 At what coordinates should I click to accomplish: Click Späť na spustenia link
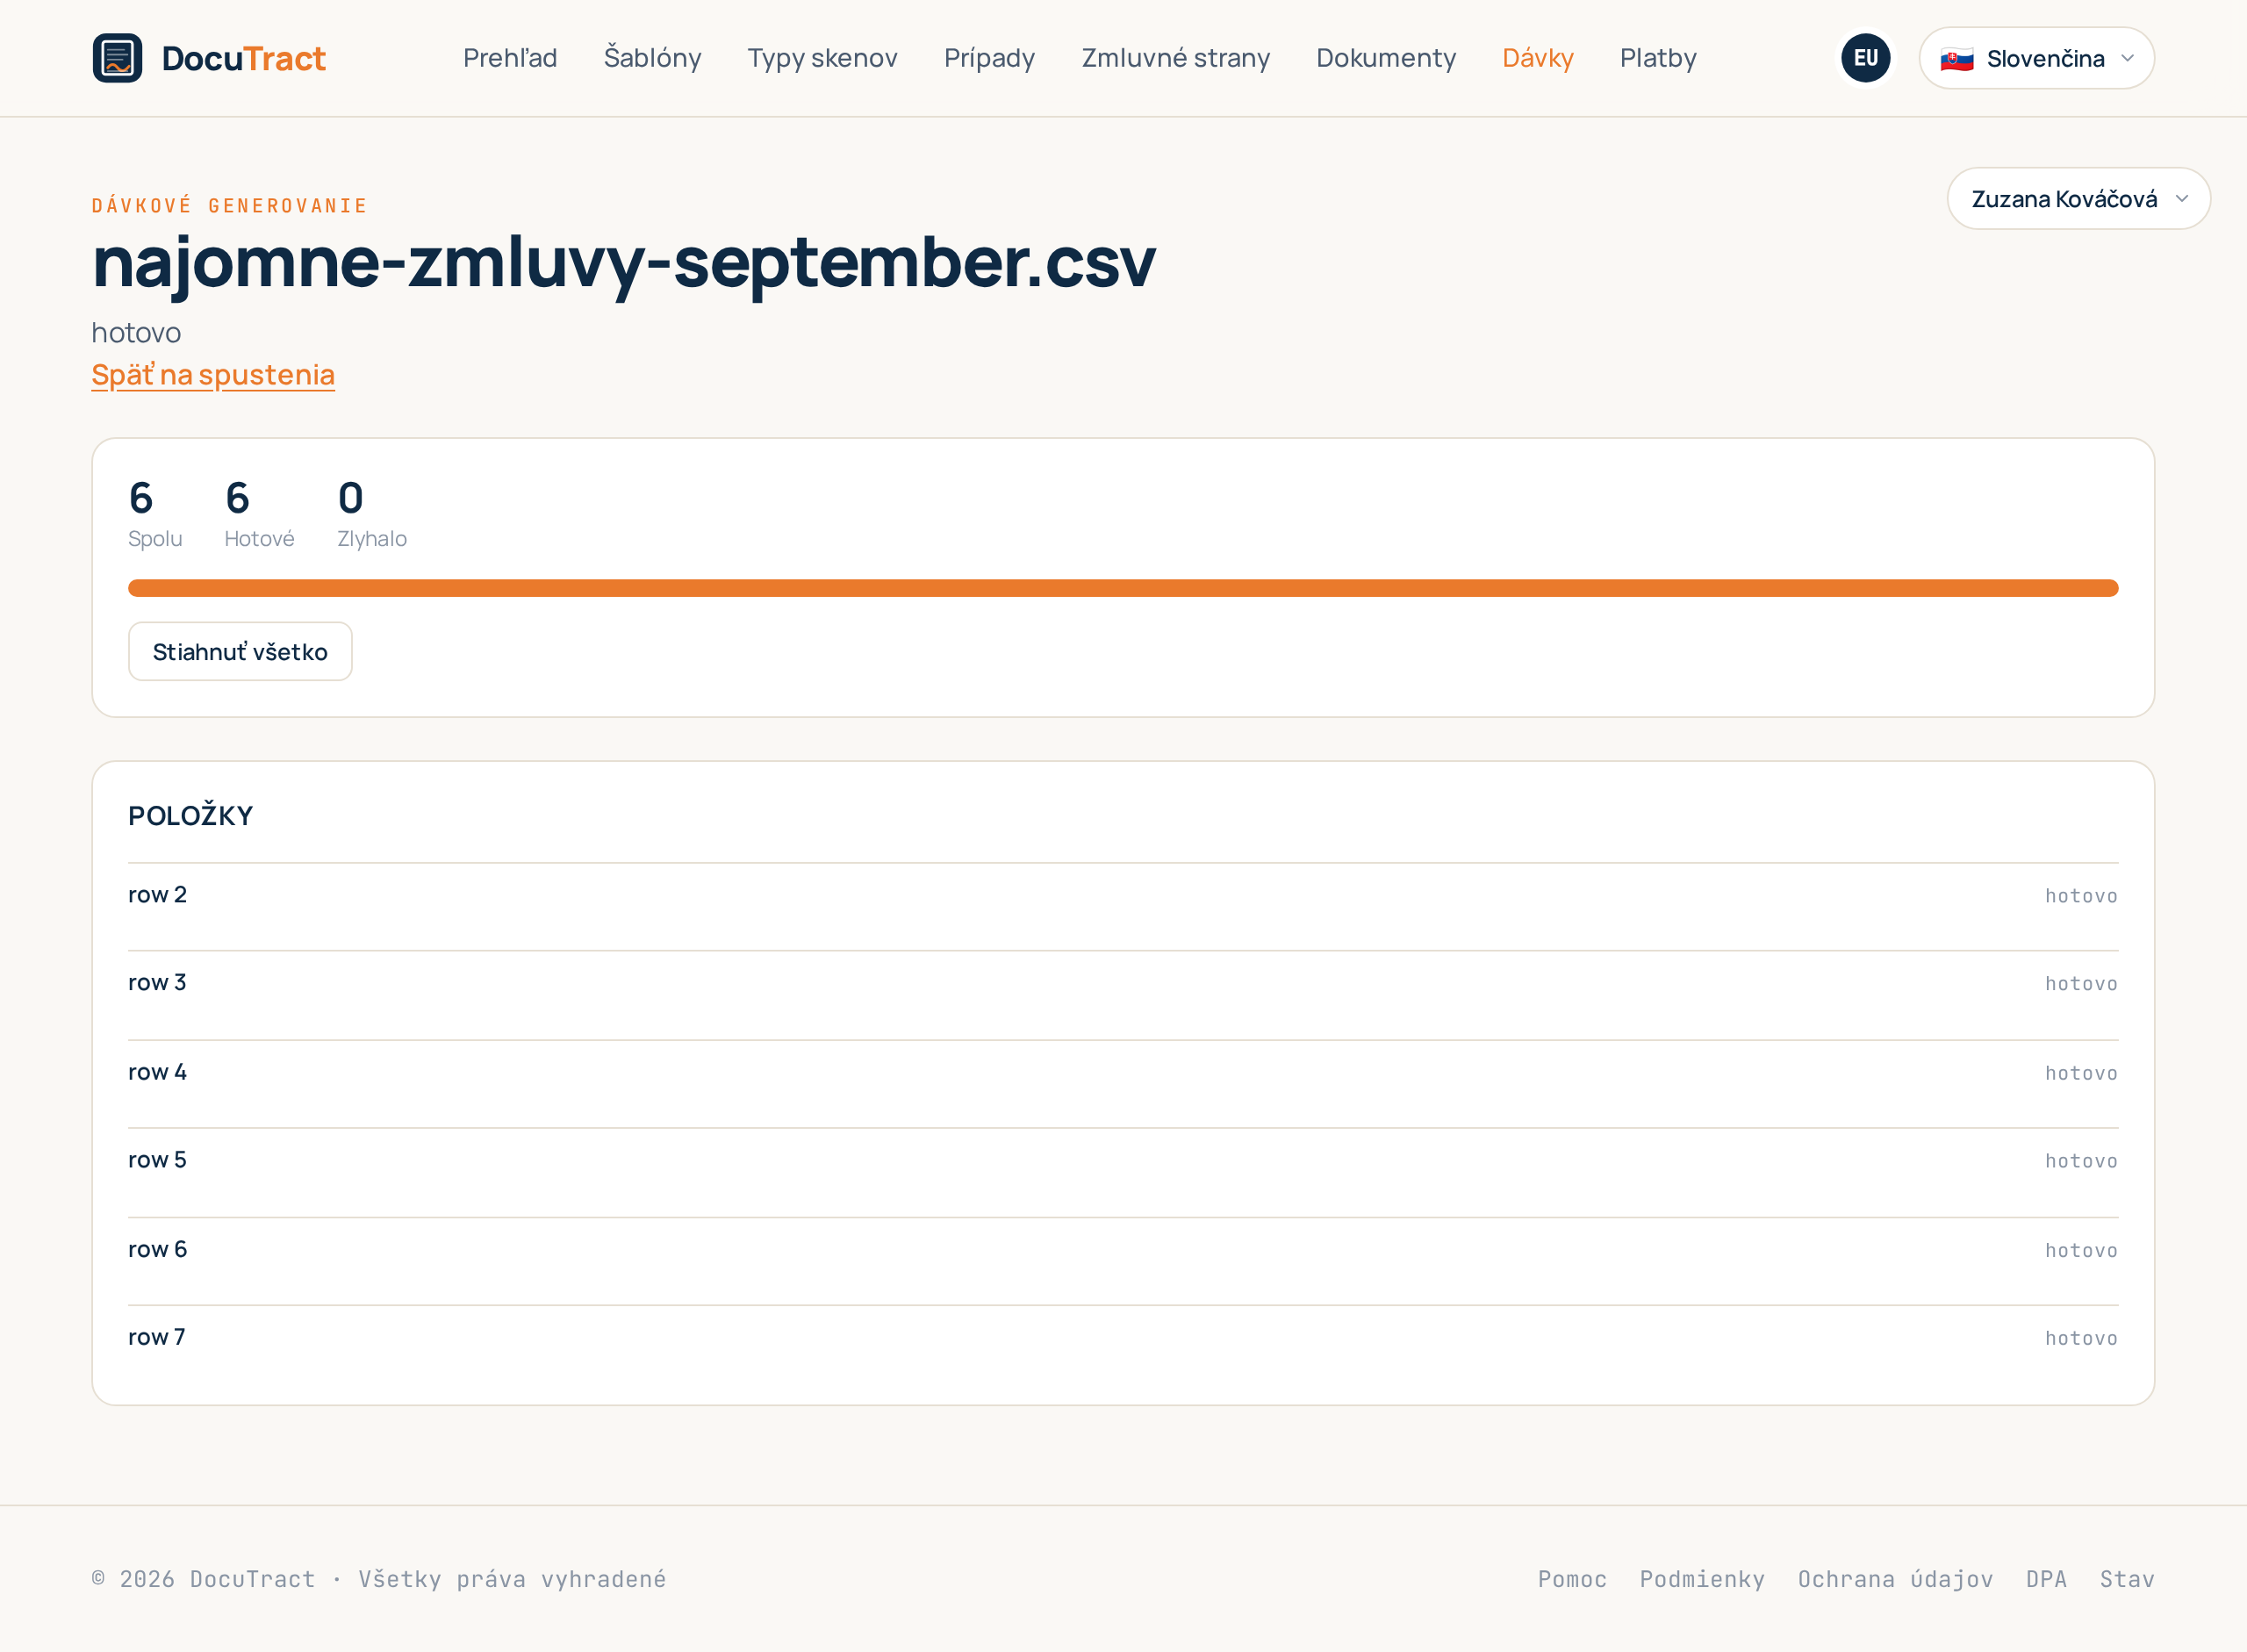click(213, 374)
